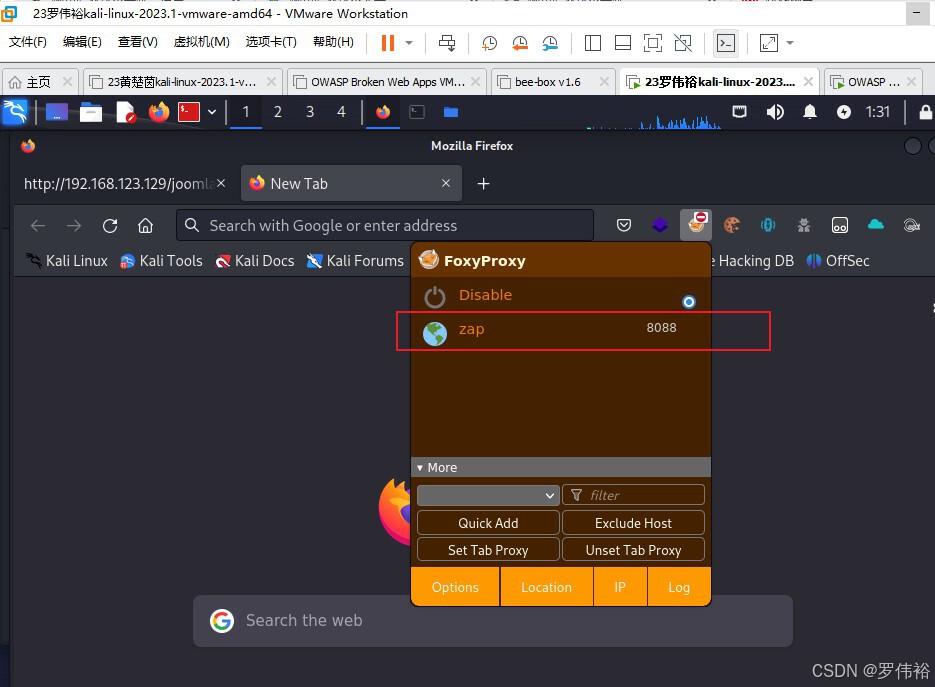Click the Kali panel clock 1:31
935x687 pixels.
pyautogui.click(x=877, y=112)
